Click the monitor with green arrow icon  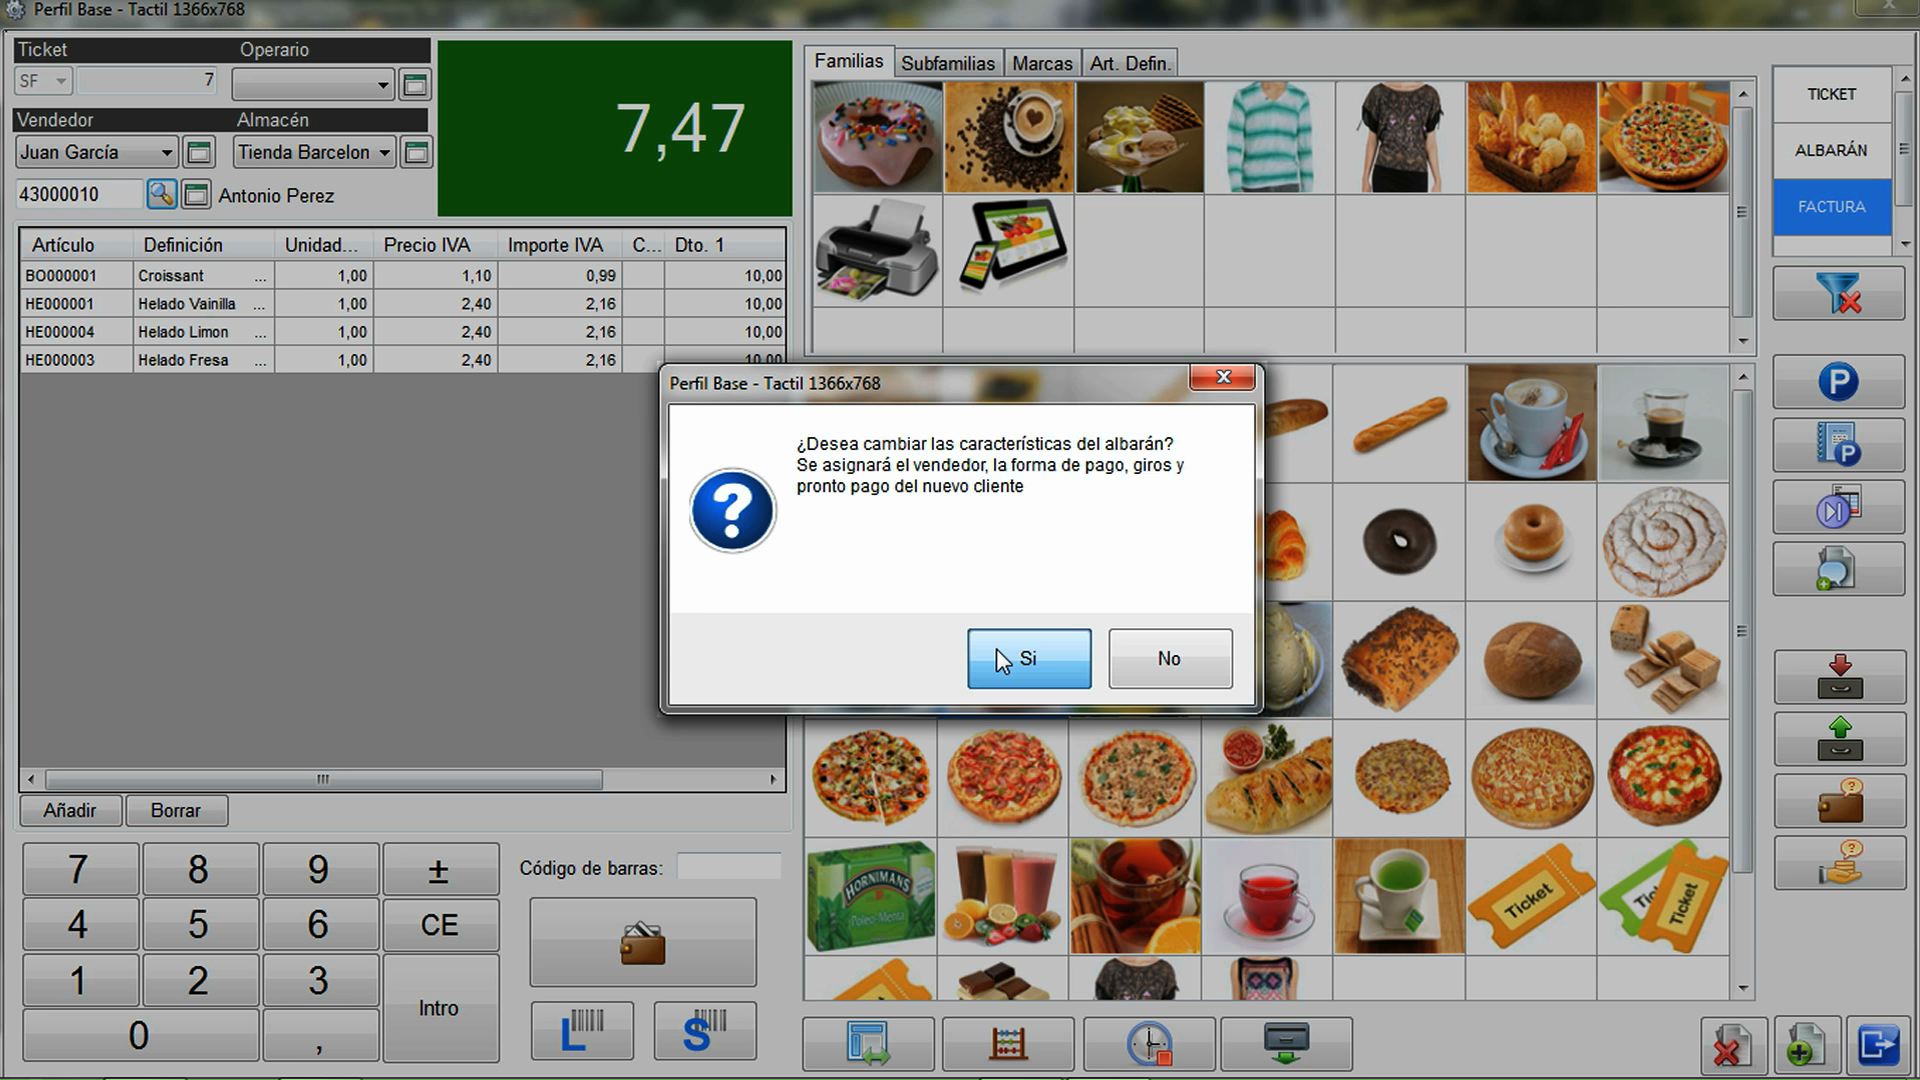[x=1286, y=1044]
